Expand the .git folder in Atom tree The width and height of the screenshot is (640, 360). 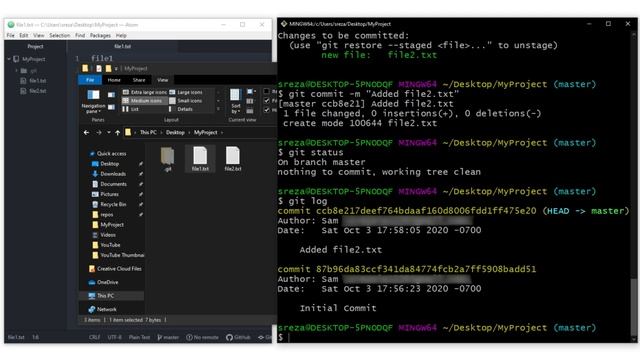pyautogui.click(x=17, y=71)
